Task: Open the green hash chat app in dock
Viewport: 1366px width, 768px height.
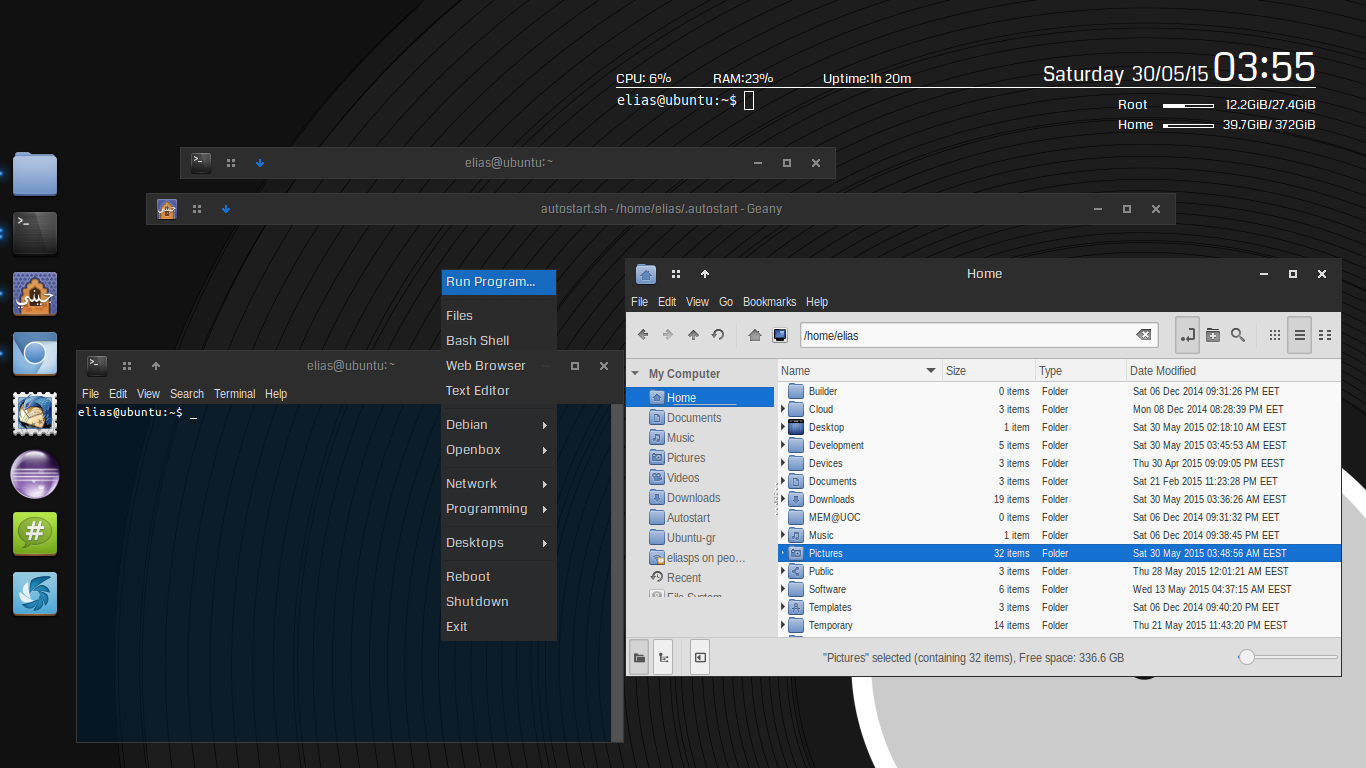Action: 35,534
